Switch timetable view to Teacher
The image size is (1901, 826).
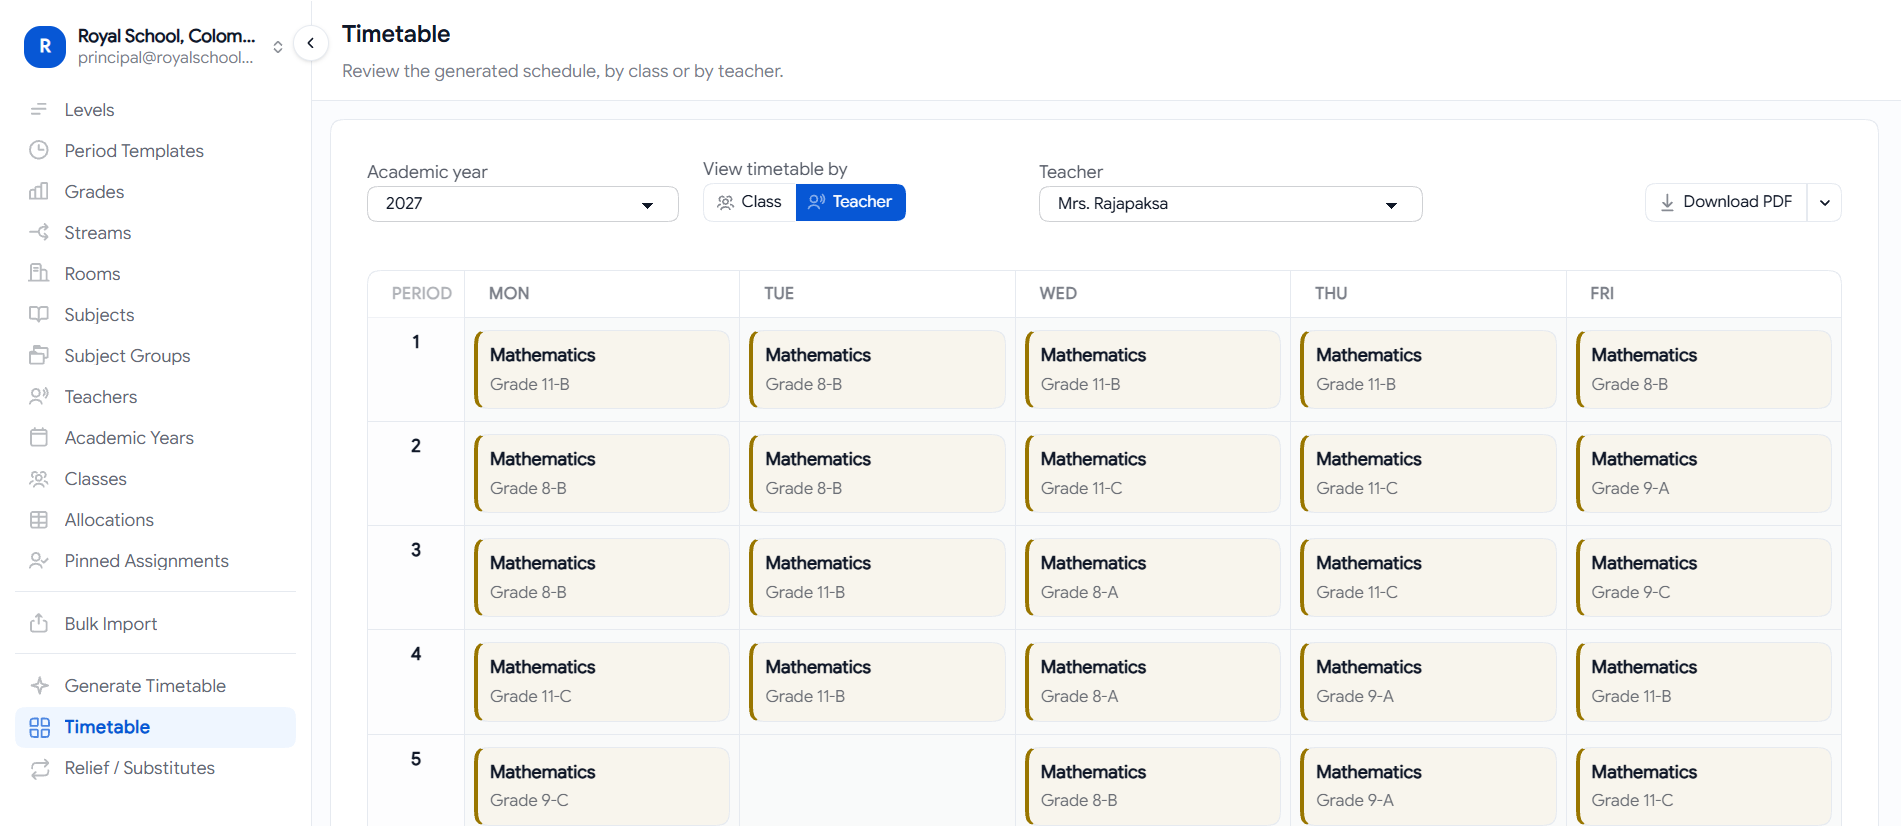[x=851, y=202]
